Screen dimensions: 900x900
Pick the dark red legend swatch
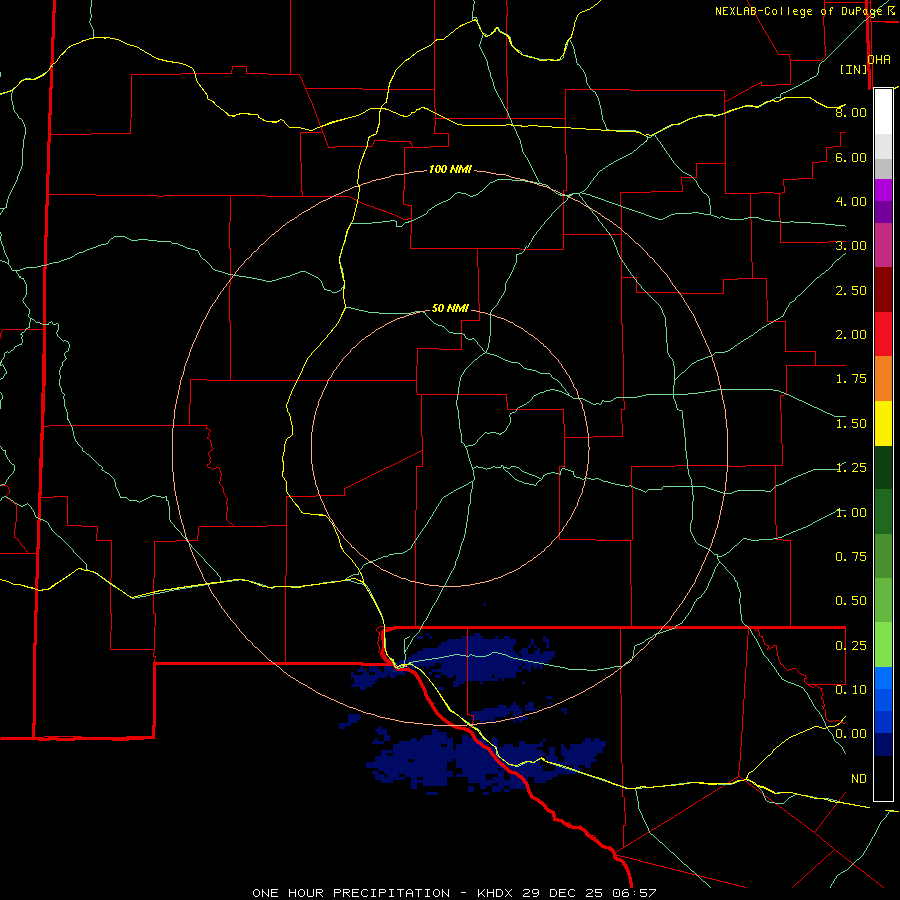tap(883, 290)
